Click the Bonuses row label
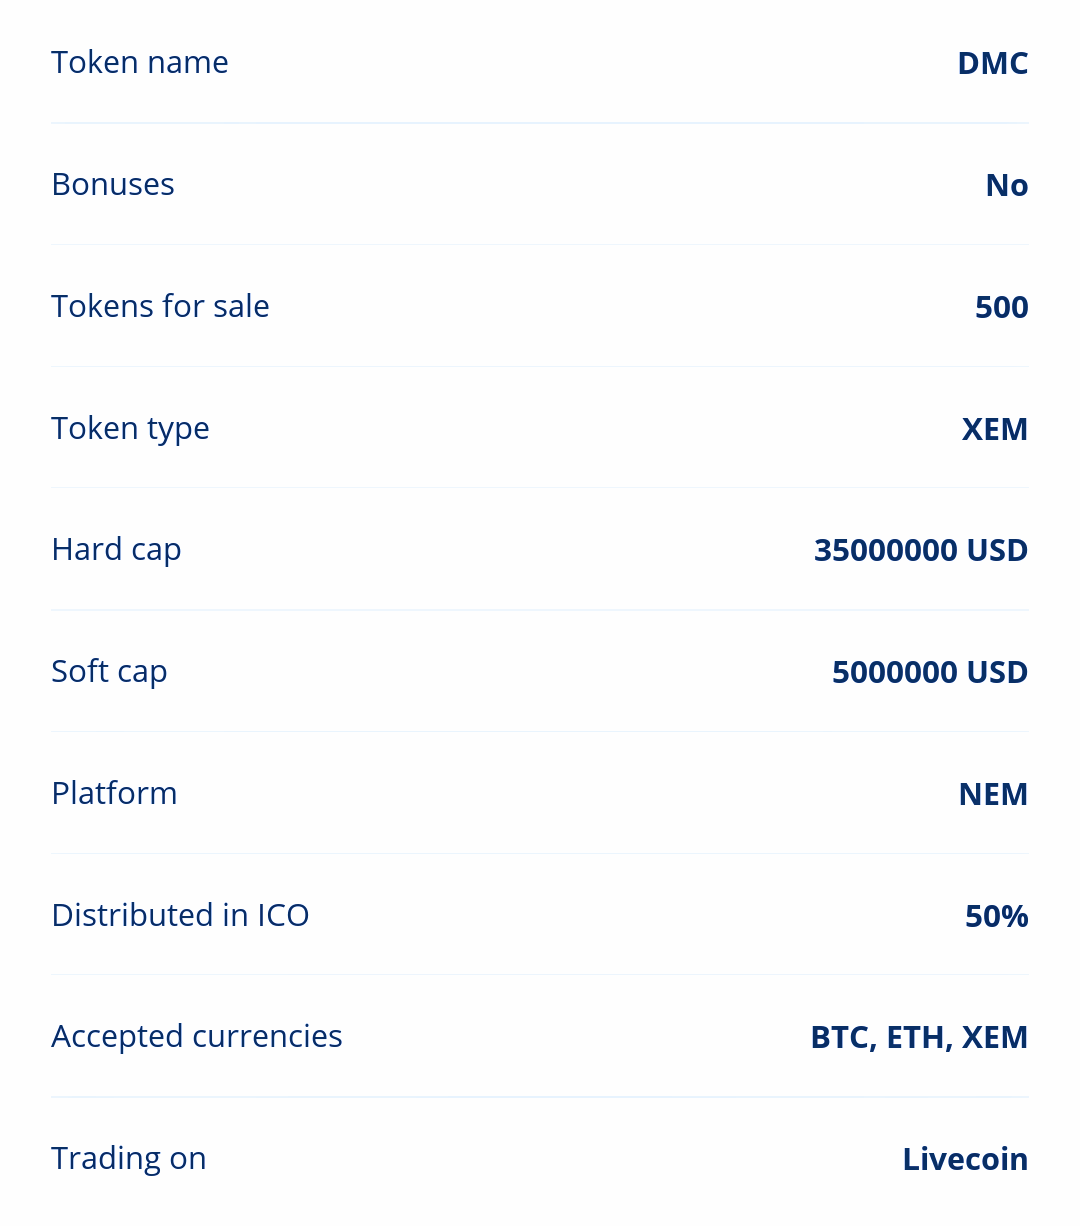Viewport: 1080px width, 1226px height. 113,184
